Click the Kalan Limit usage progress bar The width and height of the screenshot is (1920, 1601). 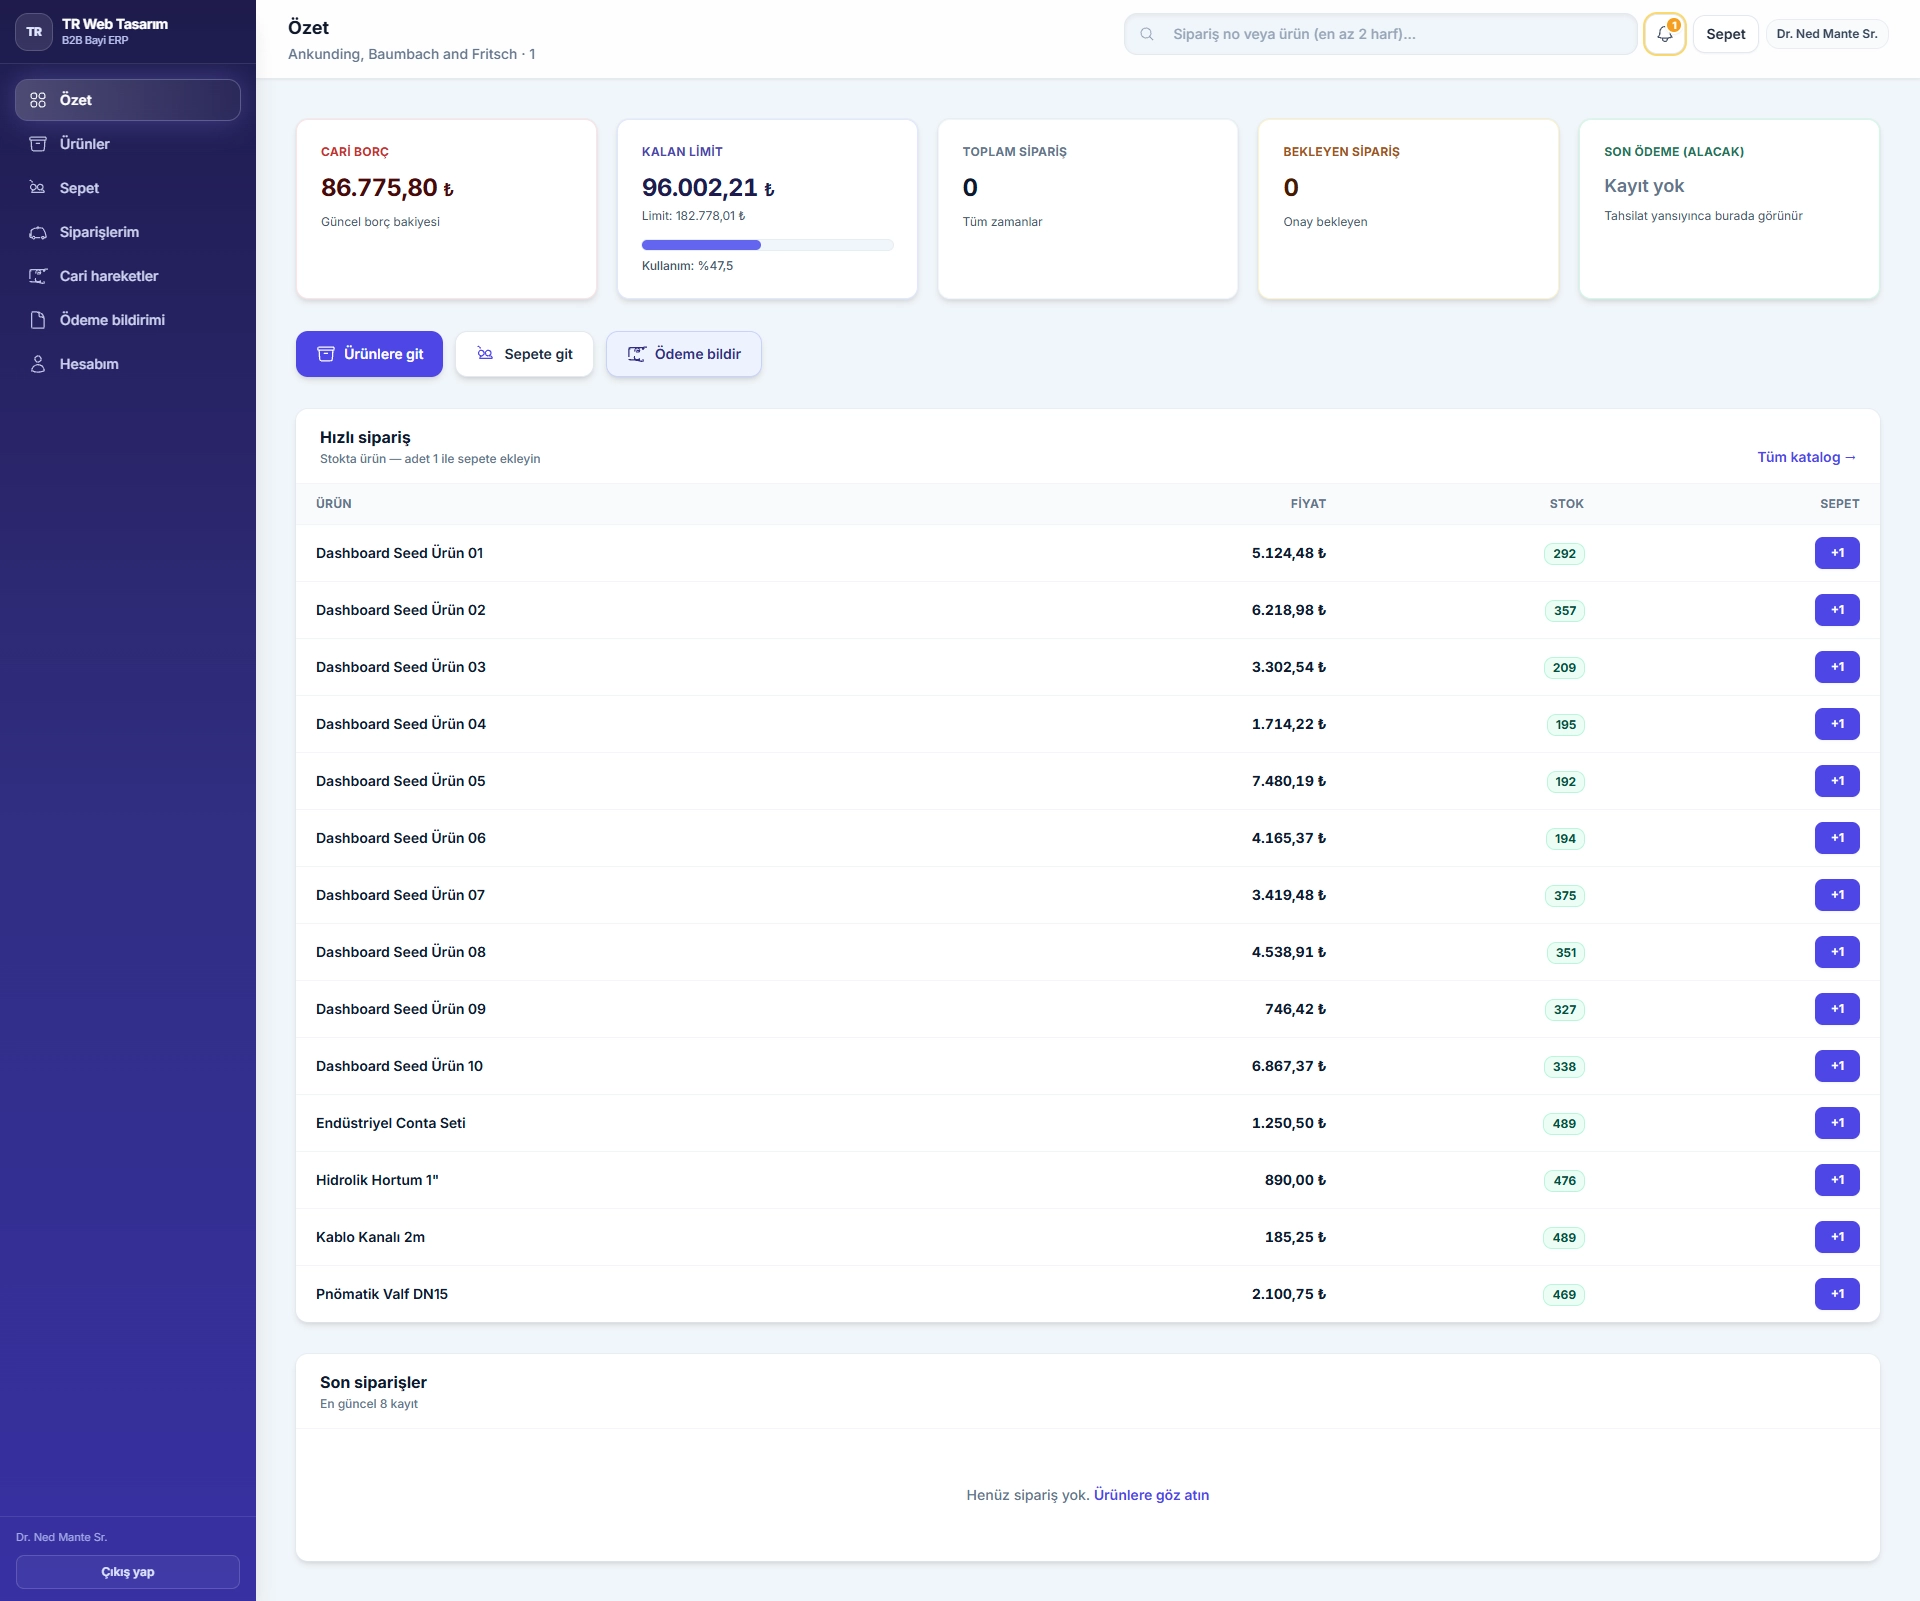tap(767, 245)
